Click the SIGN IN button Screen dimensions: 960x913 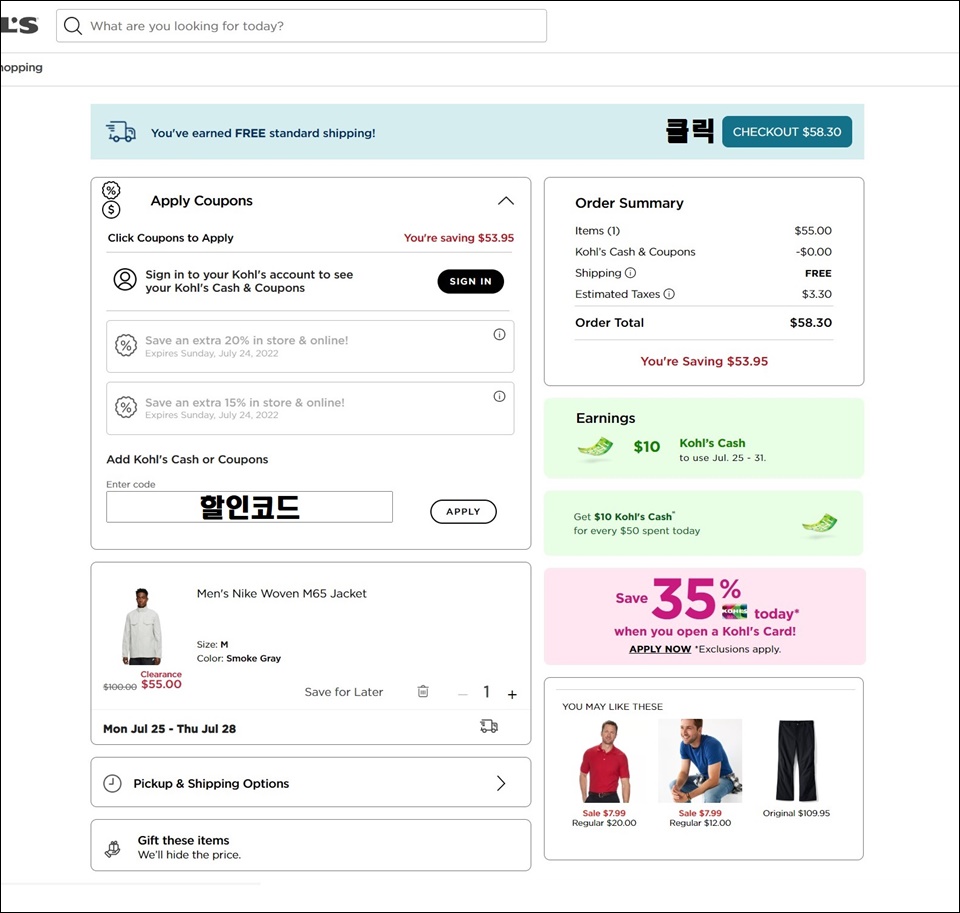[470, 281]
